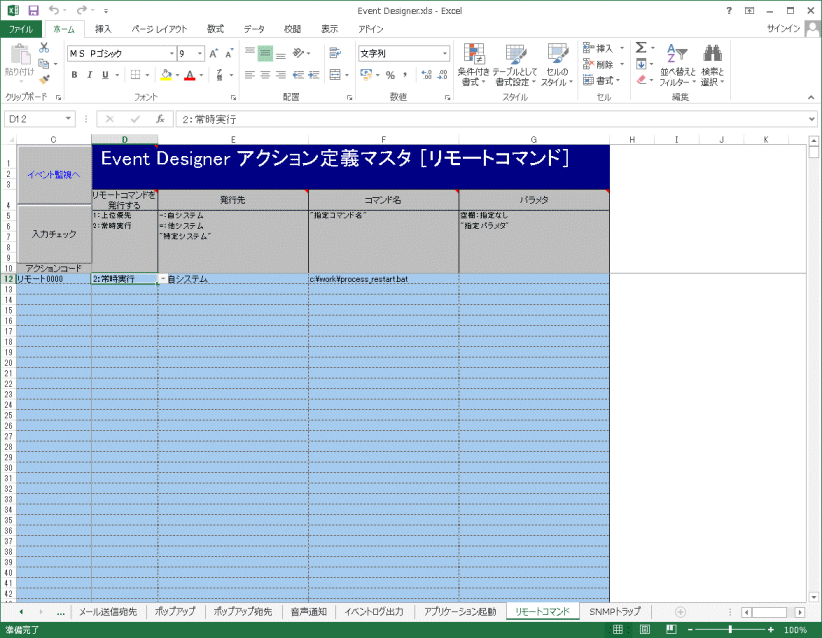Open the Sort and Filter (並べ替えとフィルター) menu
The image size is (822, 638).
coord(677,64)
